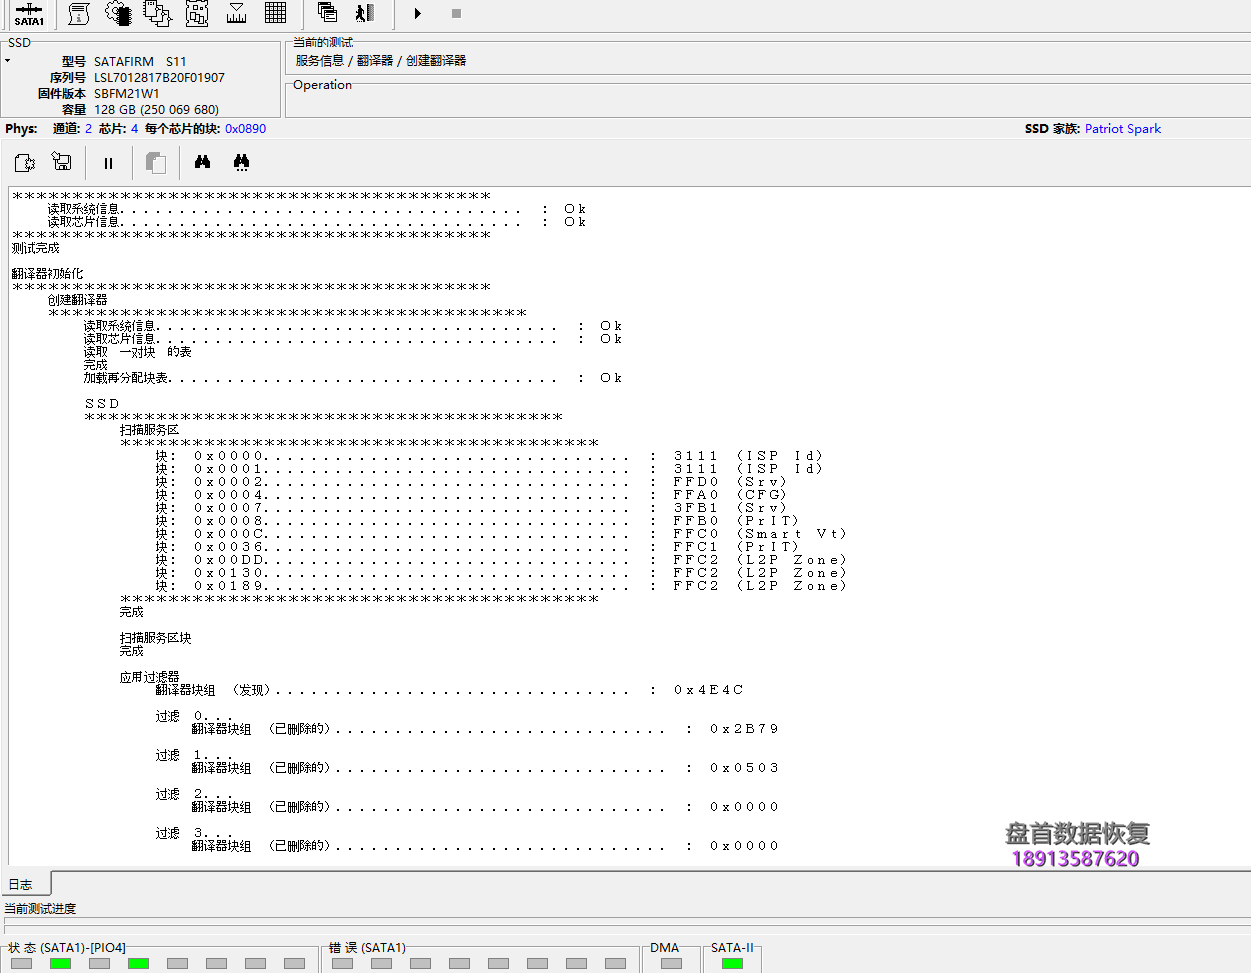Open the drive info scroll icon

(x=79, y=14)
